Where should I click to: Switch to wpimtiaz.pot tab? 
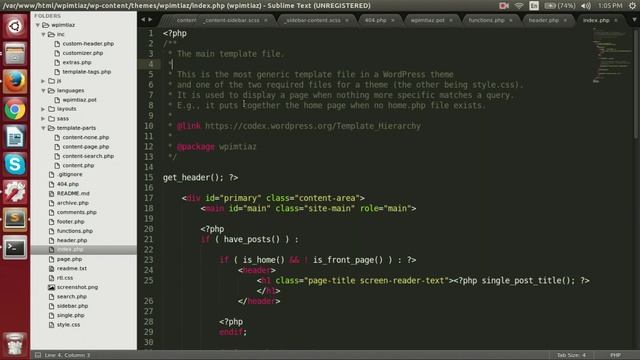[427, 20]
